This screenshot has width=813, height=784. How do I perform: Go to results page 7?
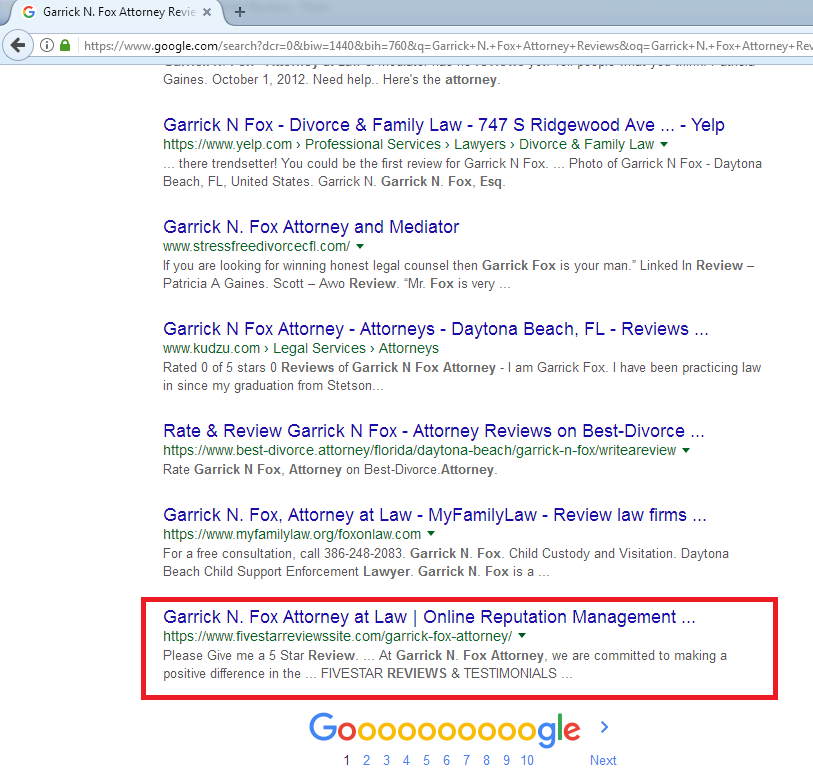point(466,761)
